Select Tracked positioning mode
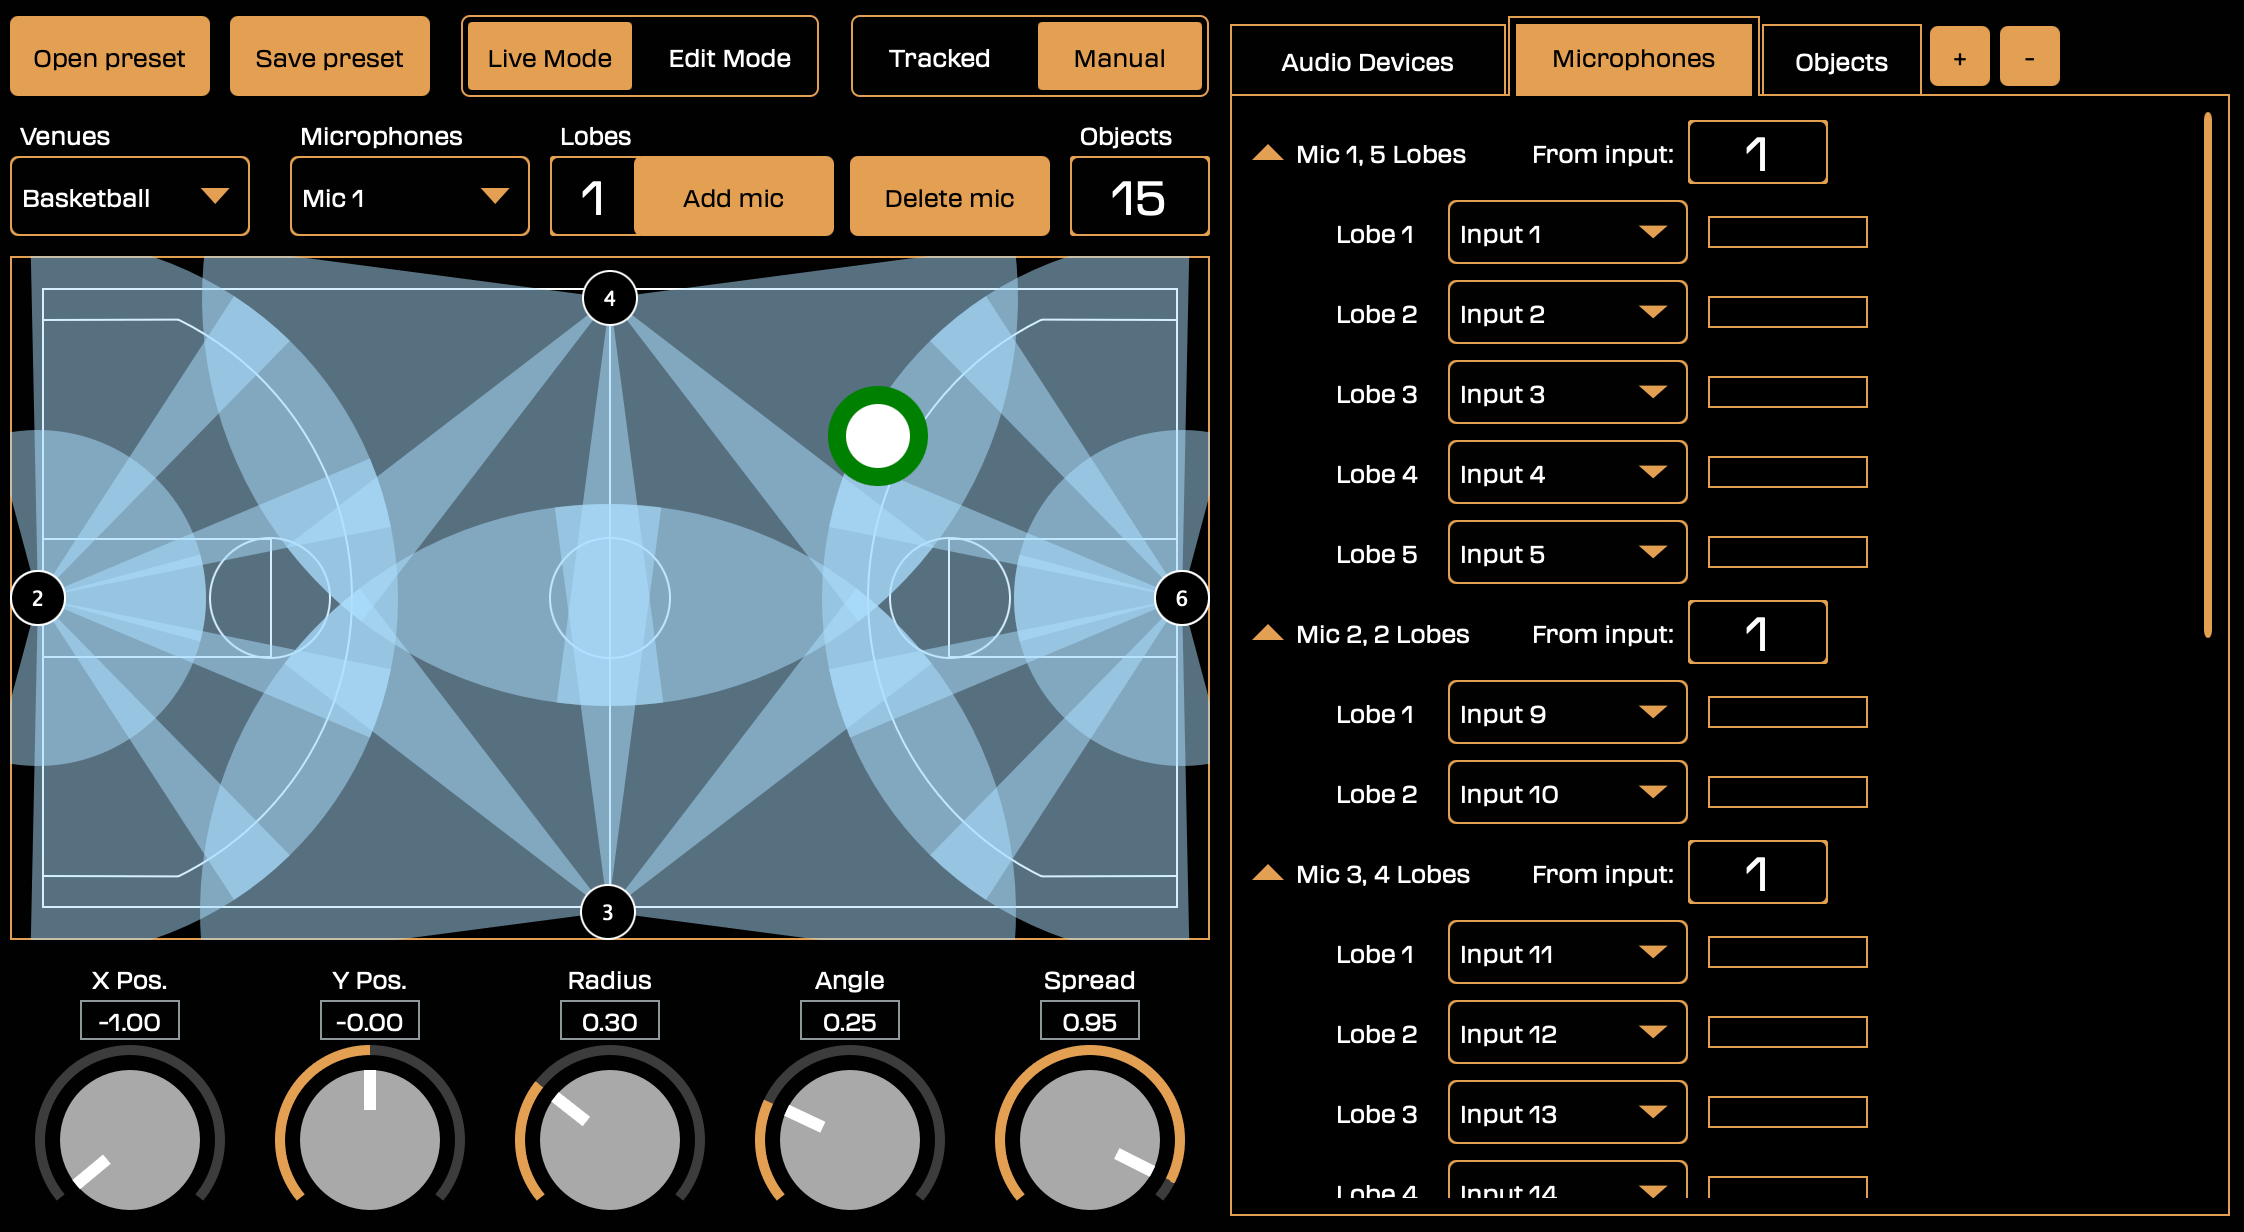Viewport: 2244px width, 1232px height. click(x=940, y=57)
